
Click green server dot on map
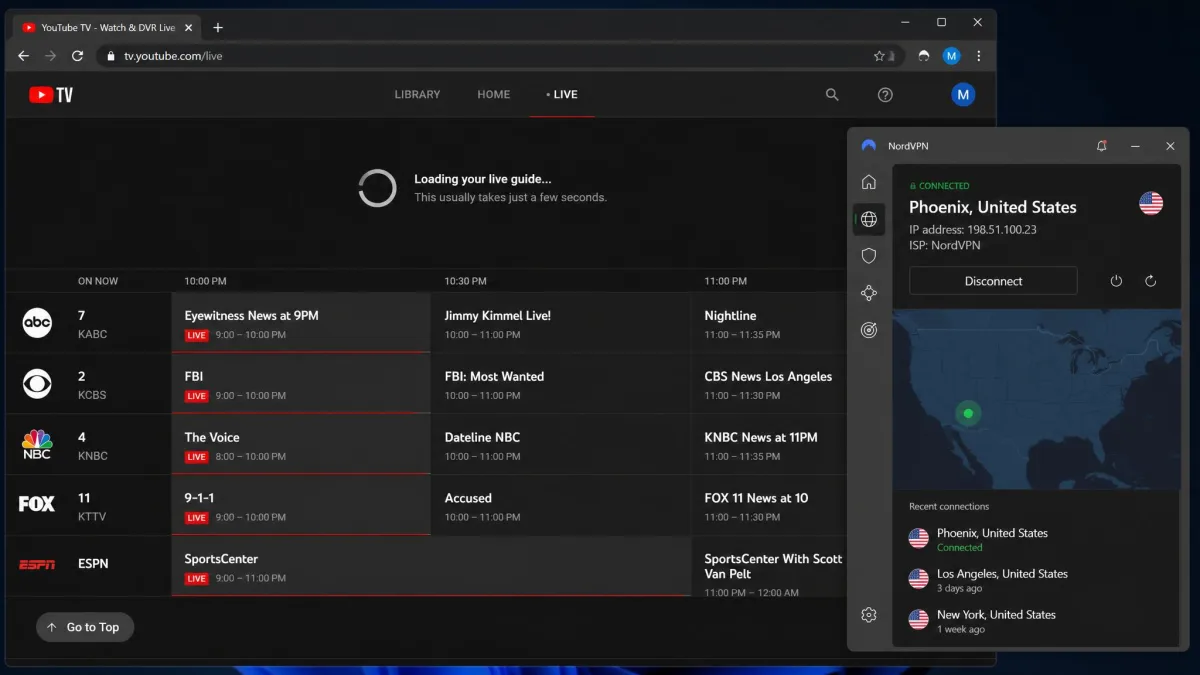point(967,413)
